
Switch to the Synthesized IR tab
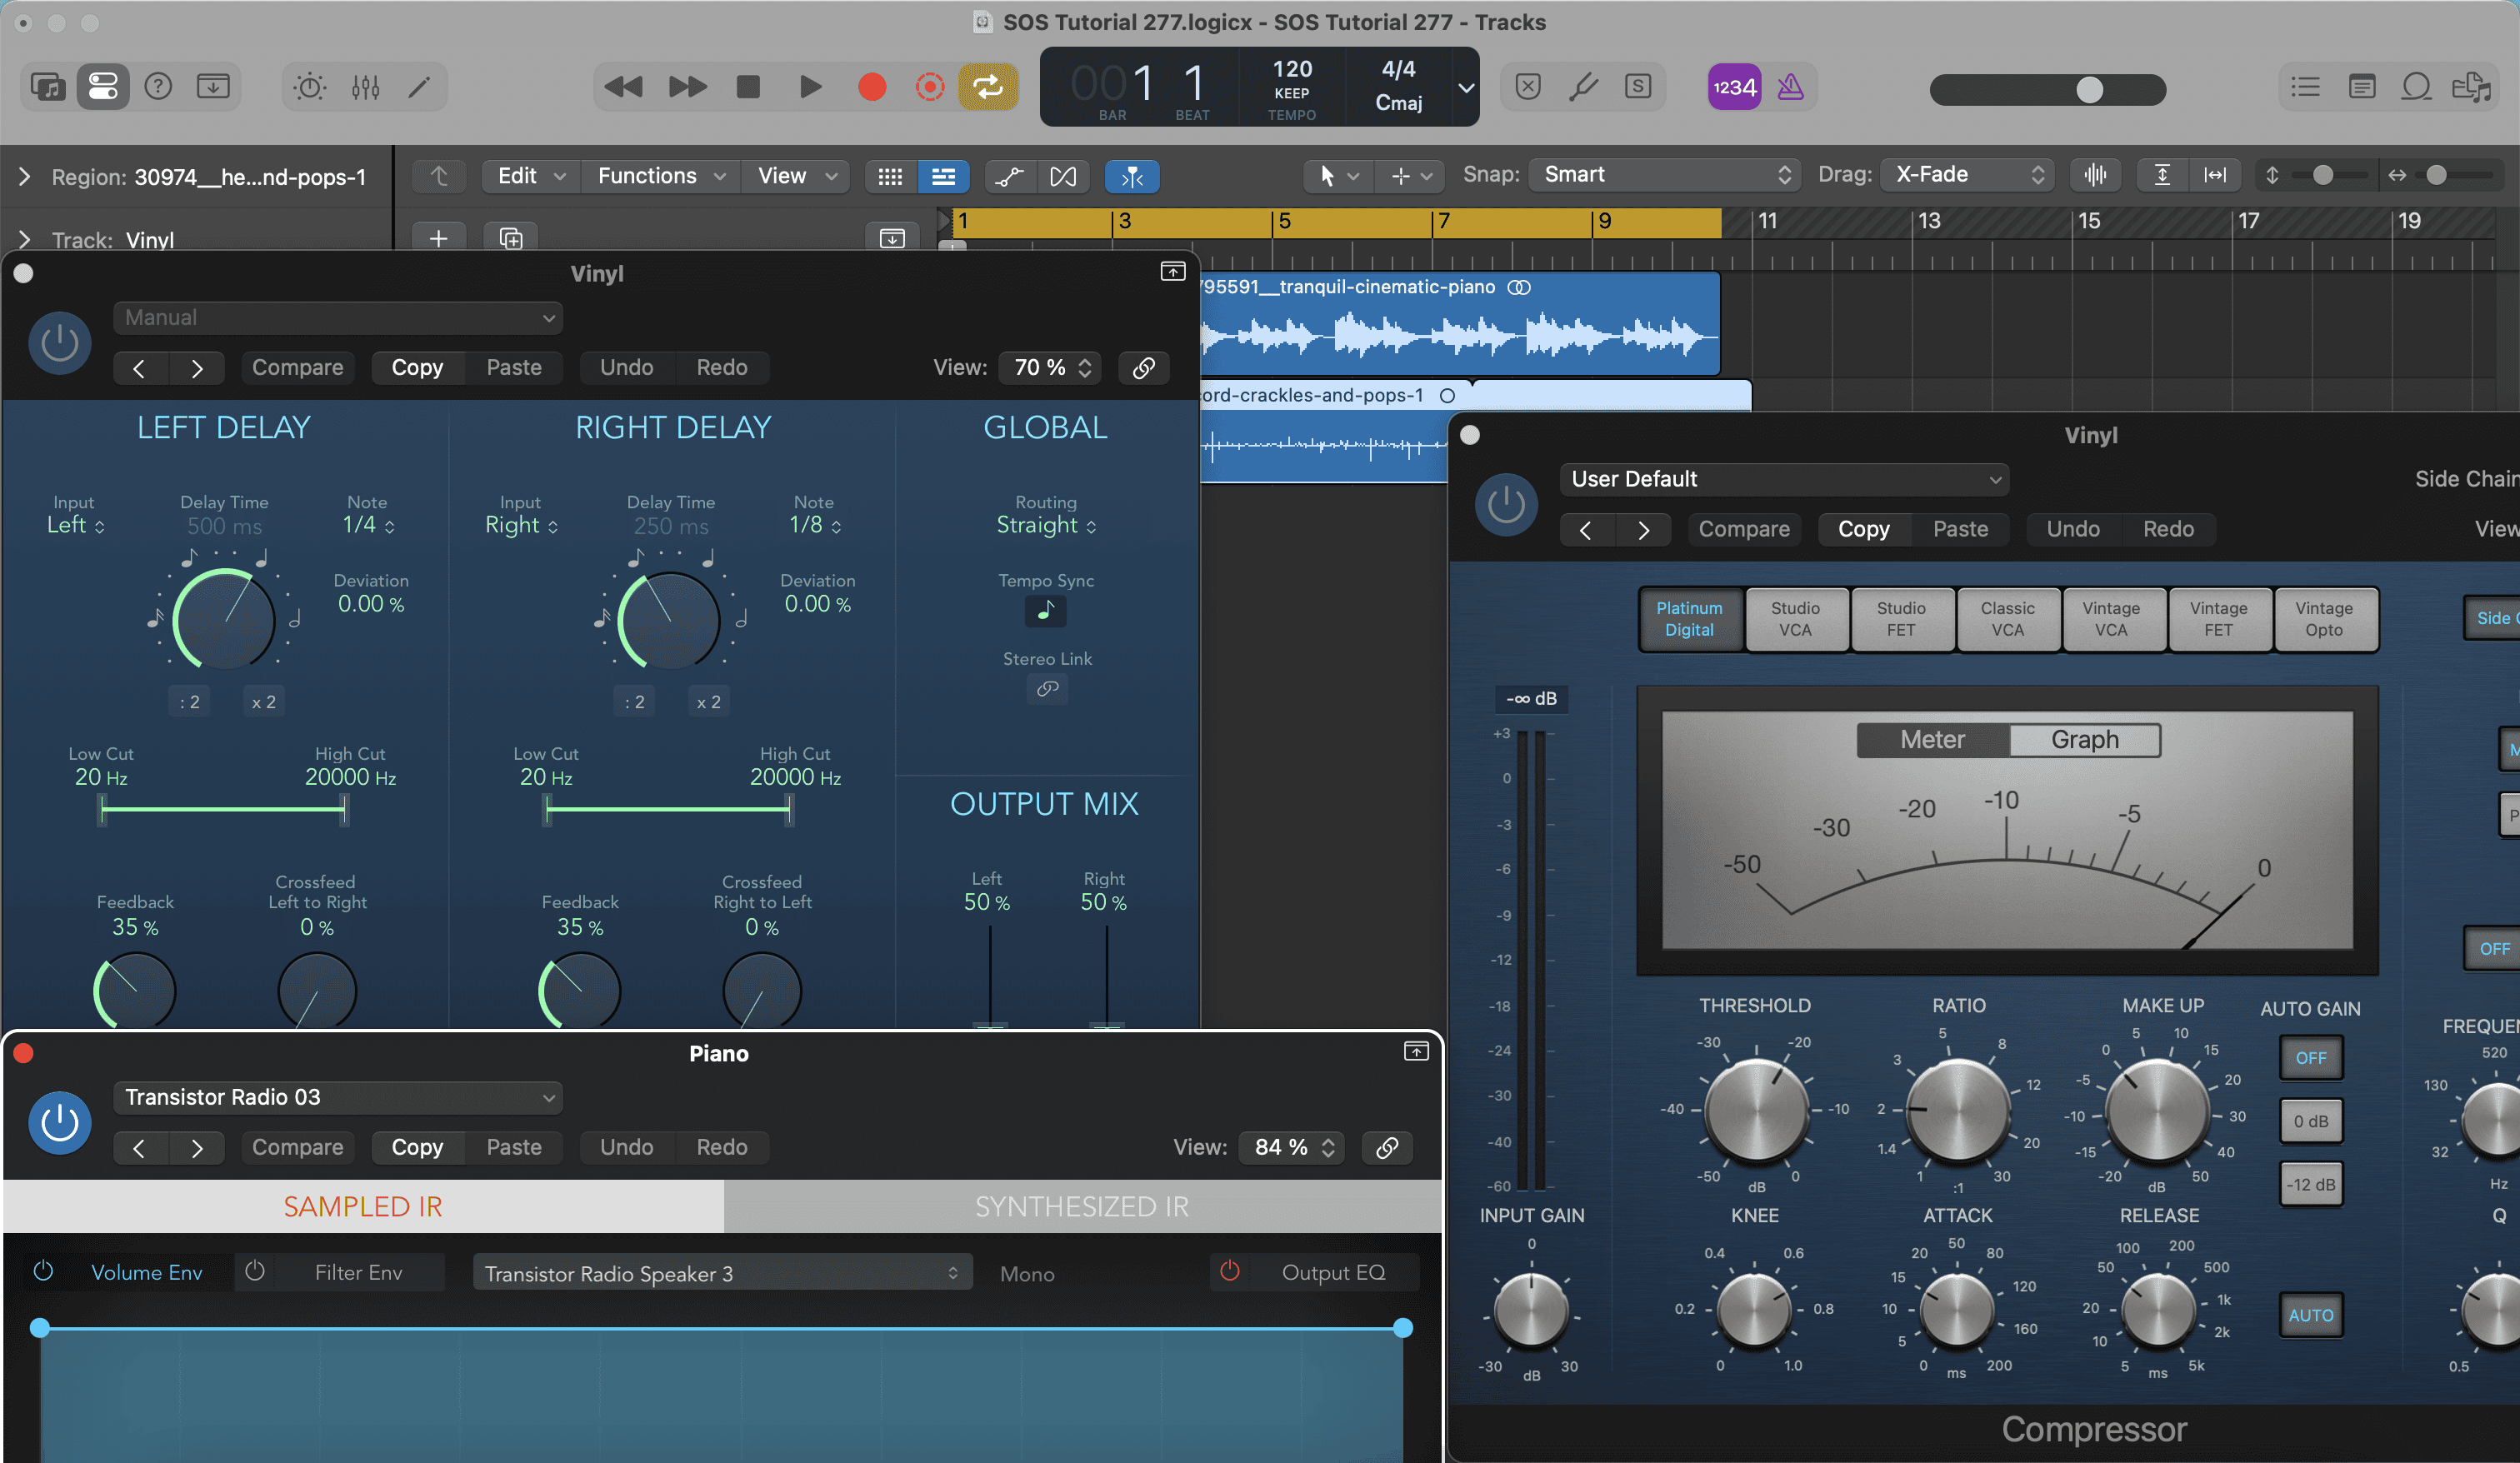[x=1081, y=1206]
